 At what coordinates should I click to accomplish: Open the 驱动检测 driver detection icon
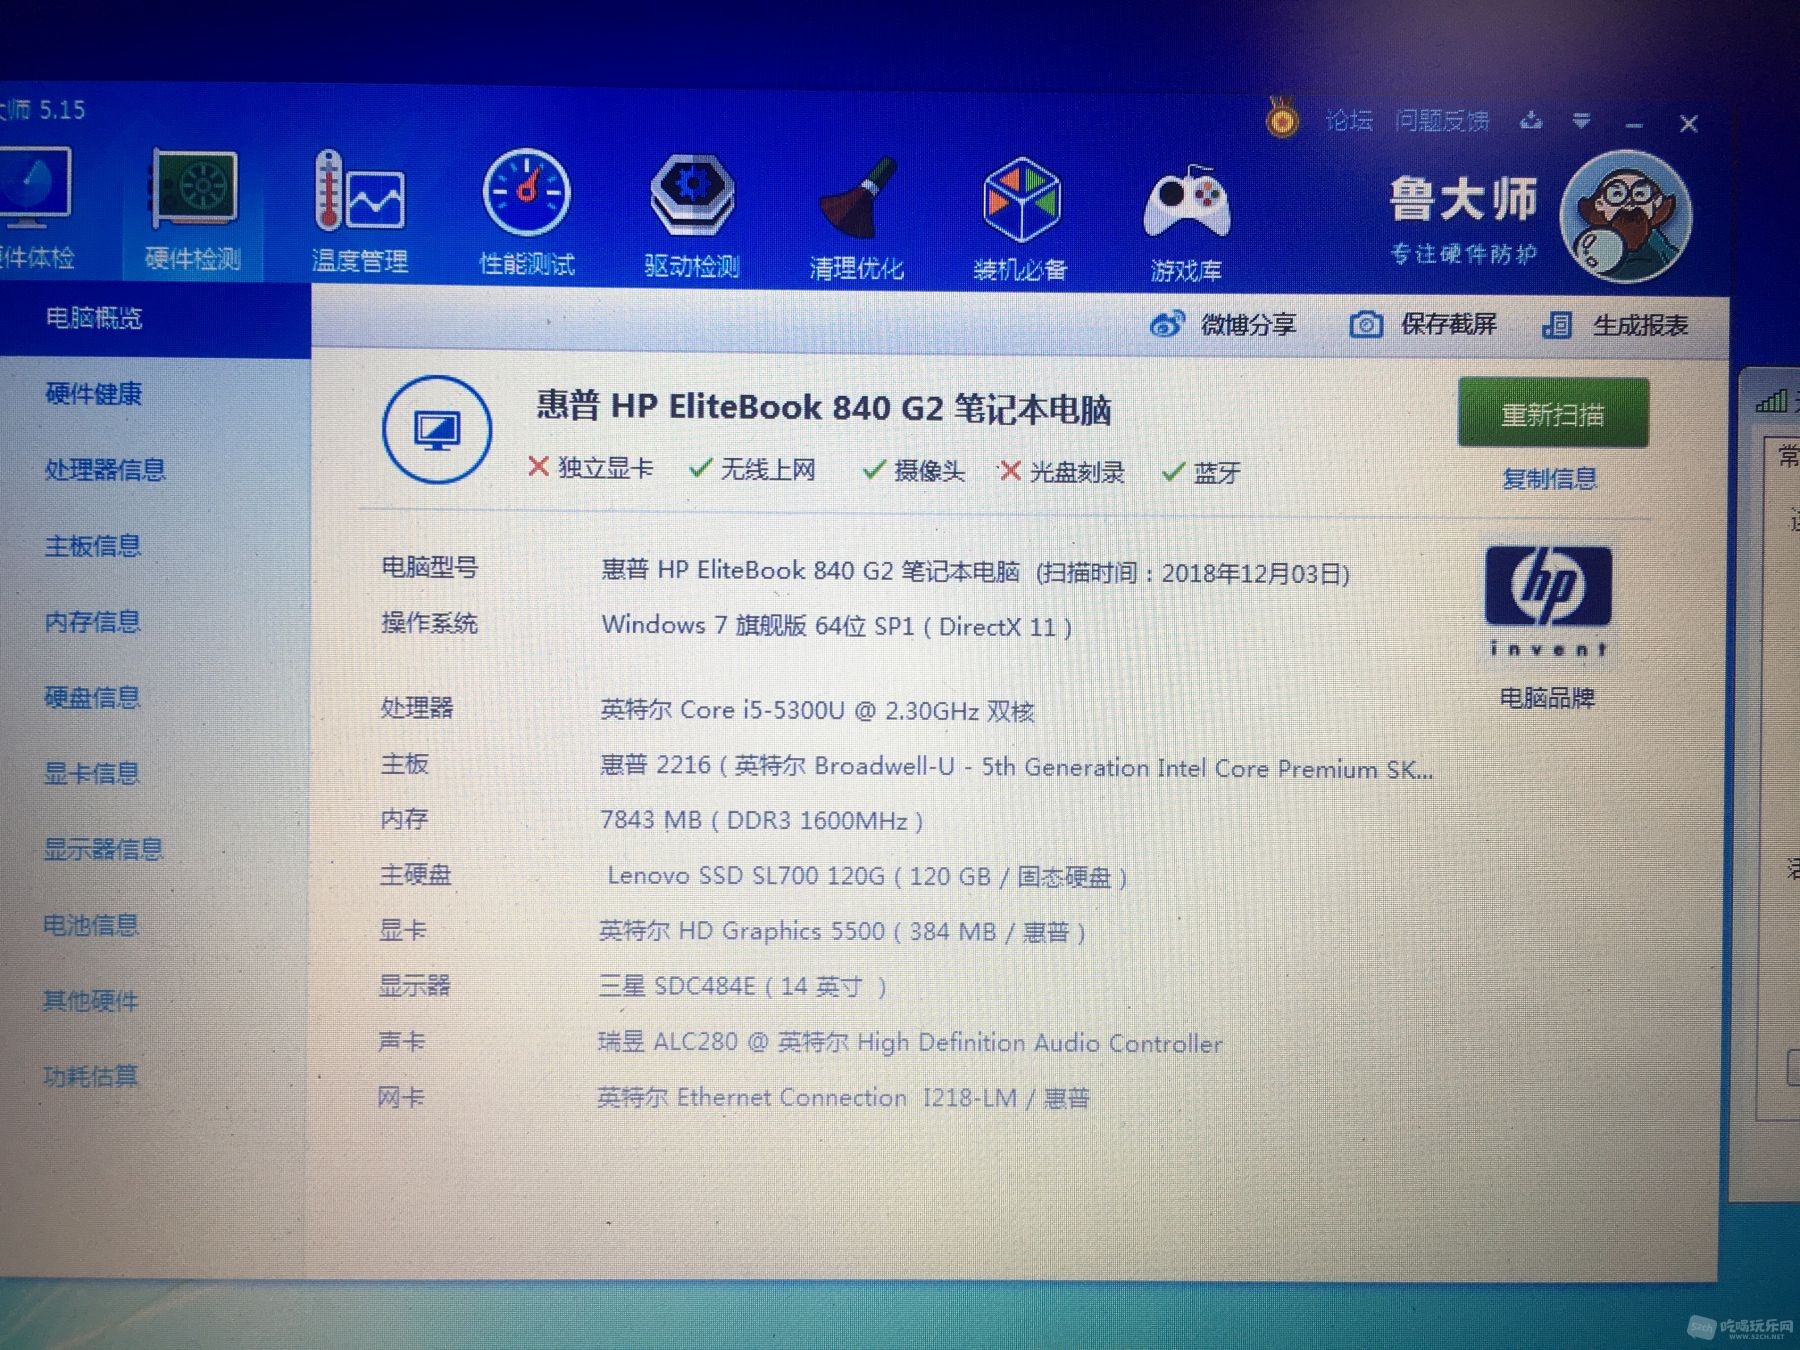pyautogui.click(x=692, y=216)
